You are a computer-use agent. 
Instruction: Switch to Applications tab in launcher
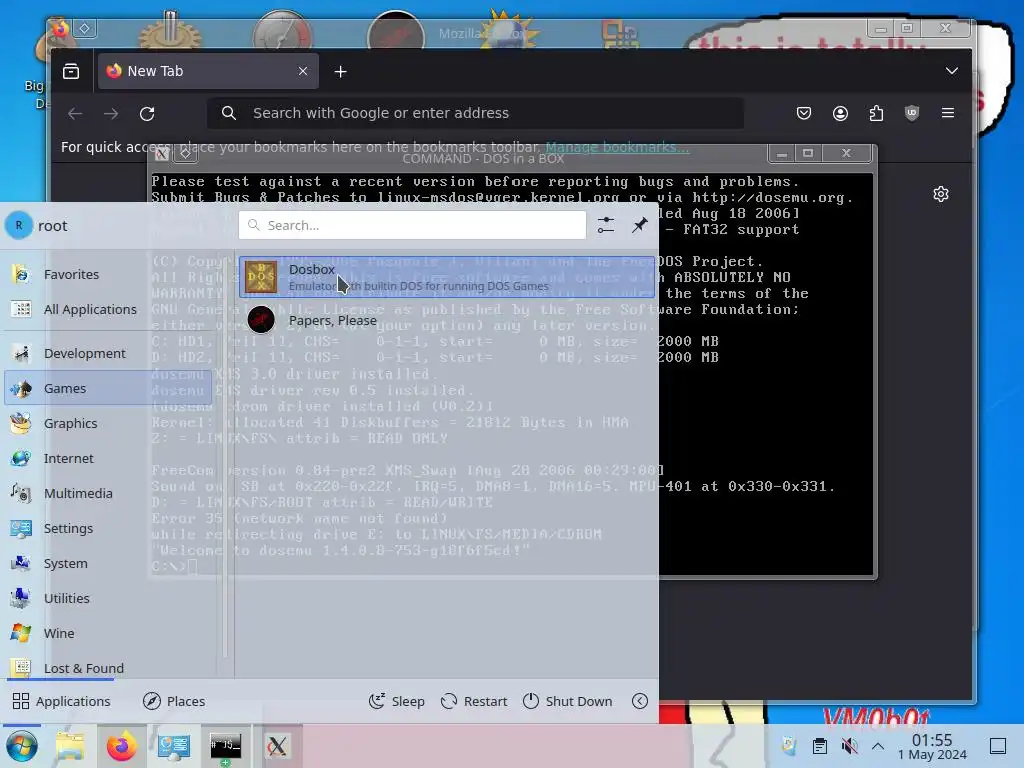click(x=61, y=701)
